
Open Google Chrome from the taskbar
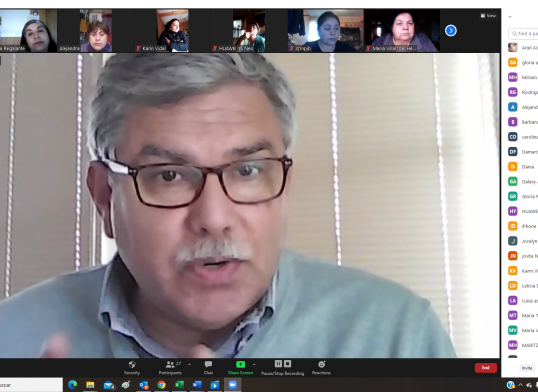(x=161, y=385)
